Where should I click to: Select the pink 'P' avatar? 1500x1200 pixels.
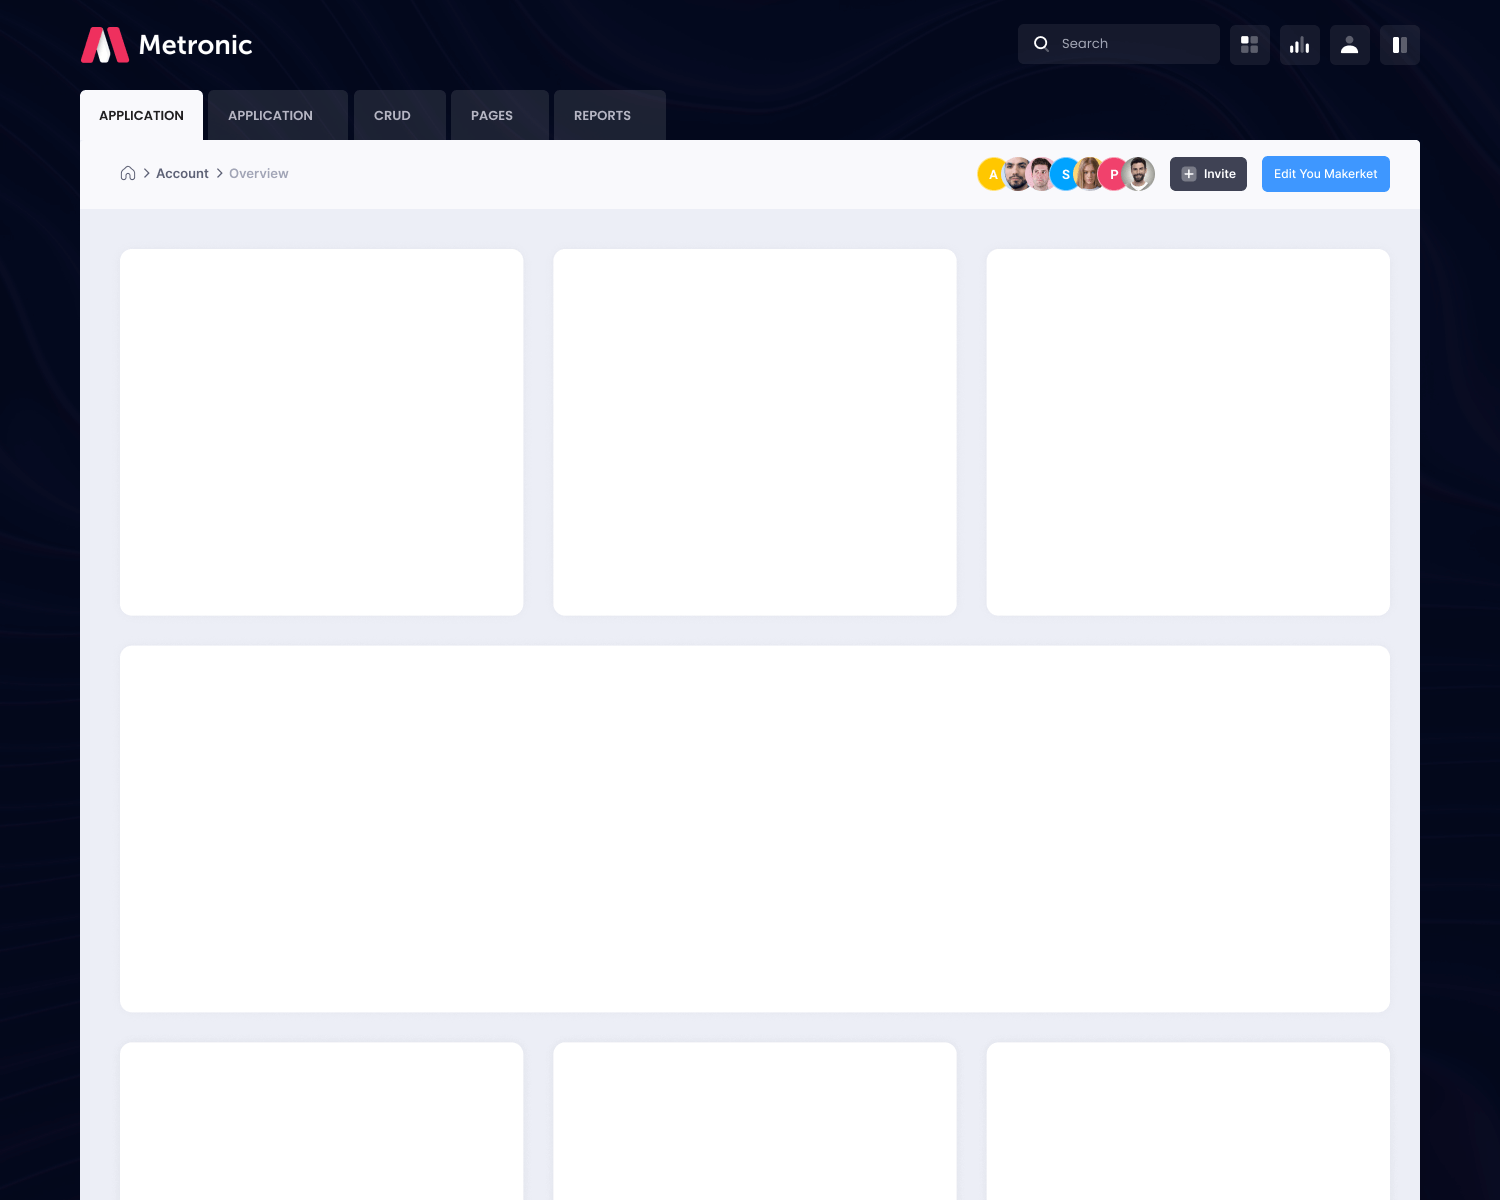[x=1113, y=174]
